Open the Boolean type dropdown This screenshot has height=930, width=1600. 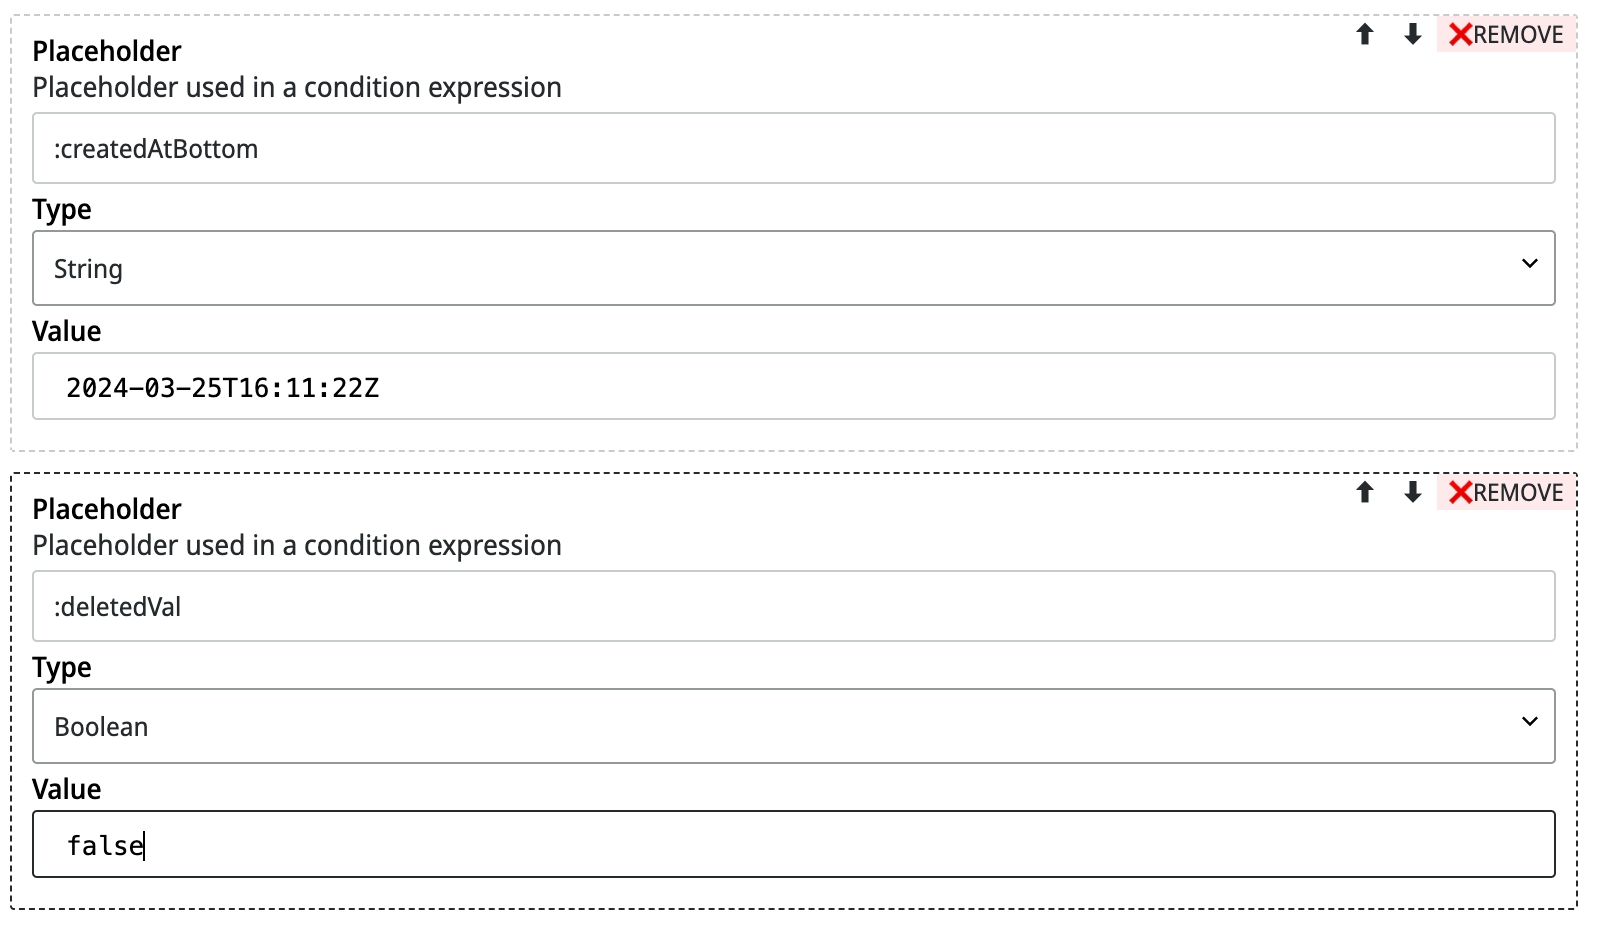793,726
